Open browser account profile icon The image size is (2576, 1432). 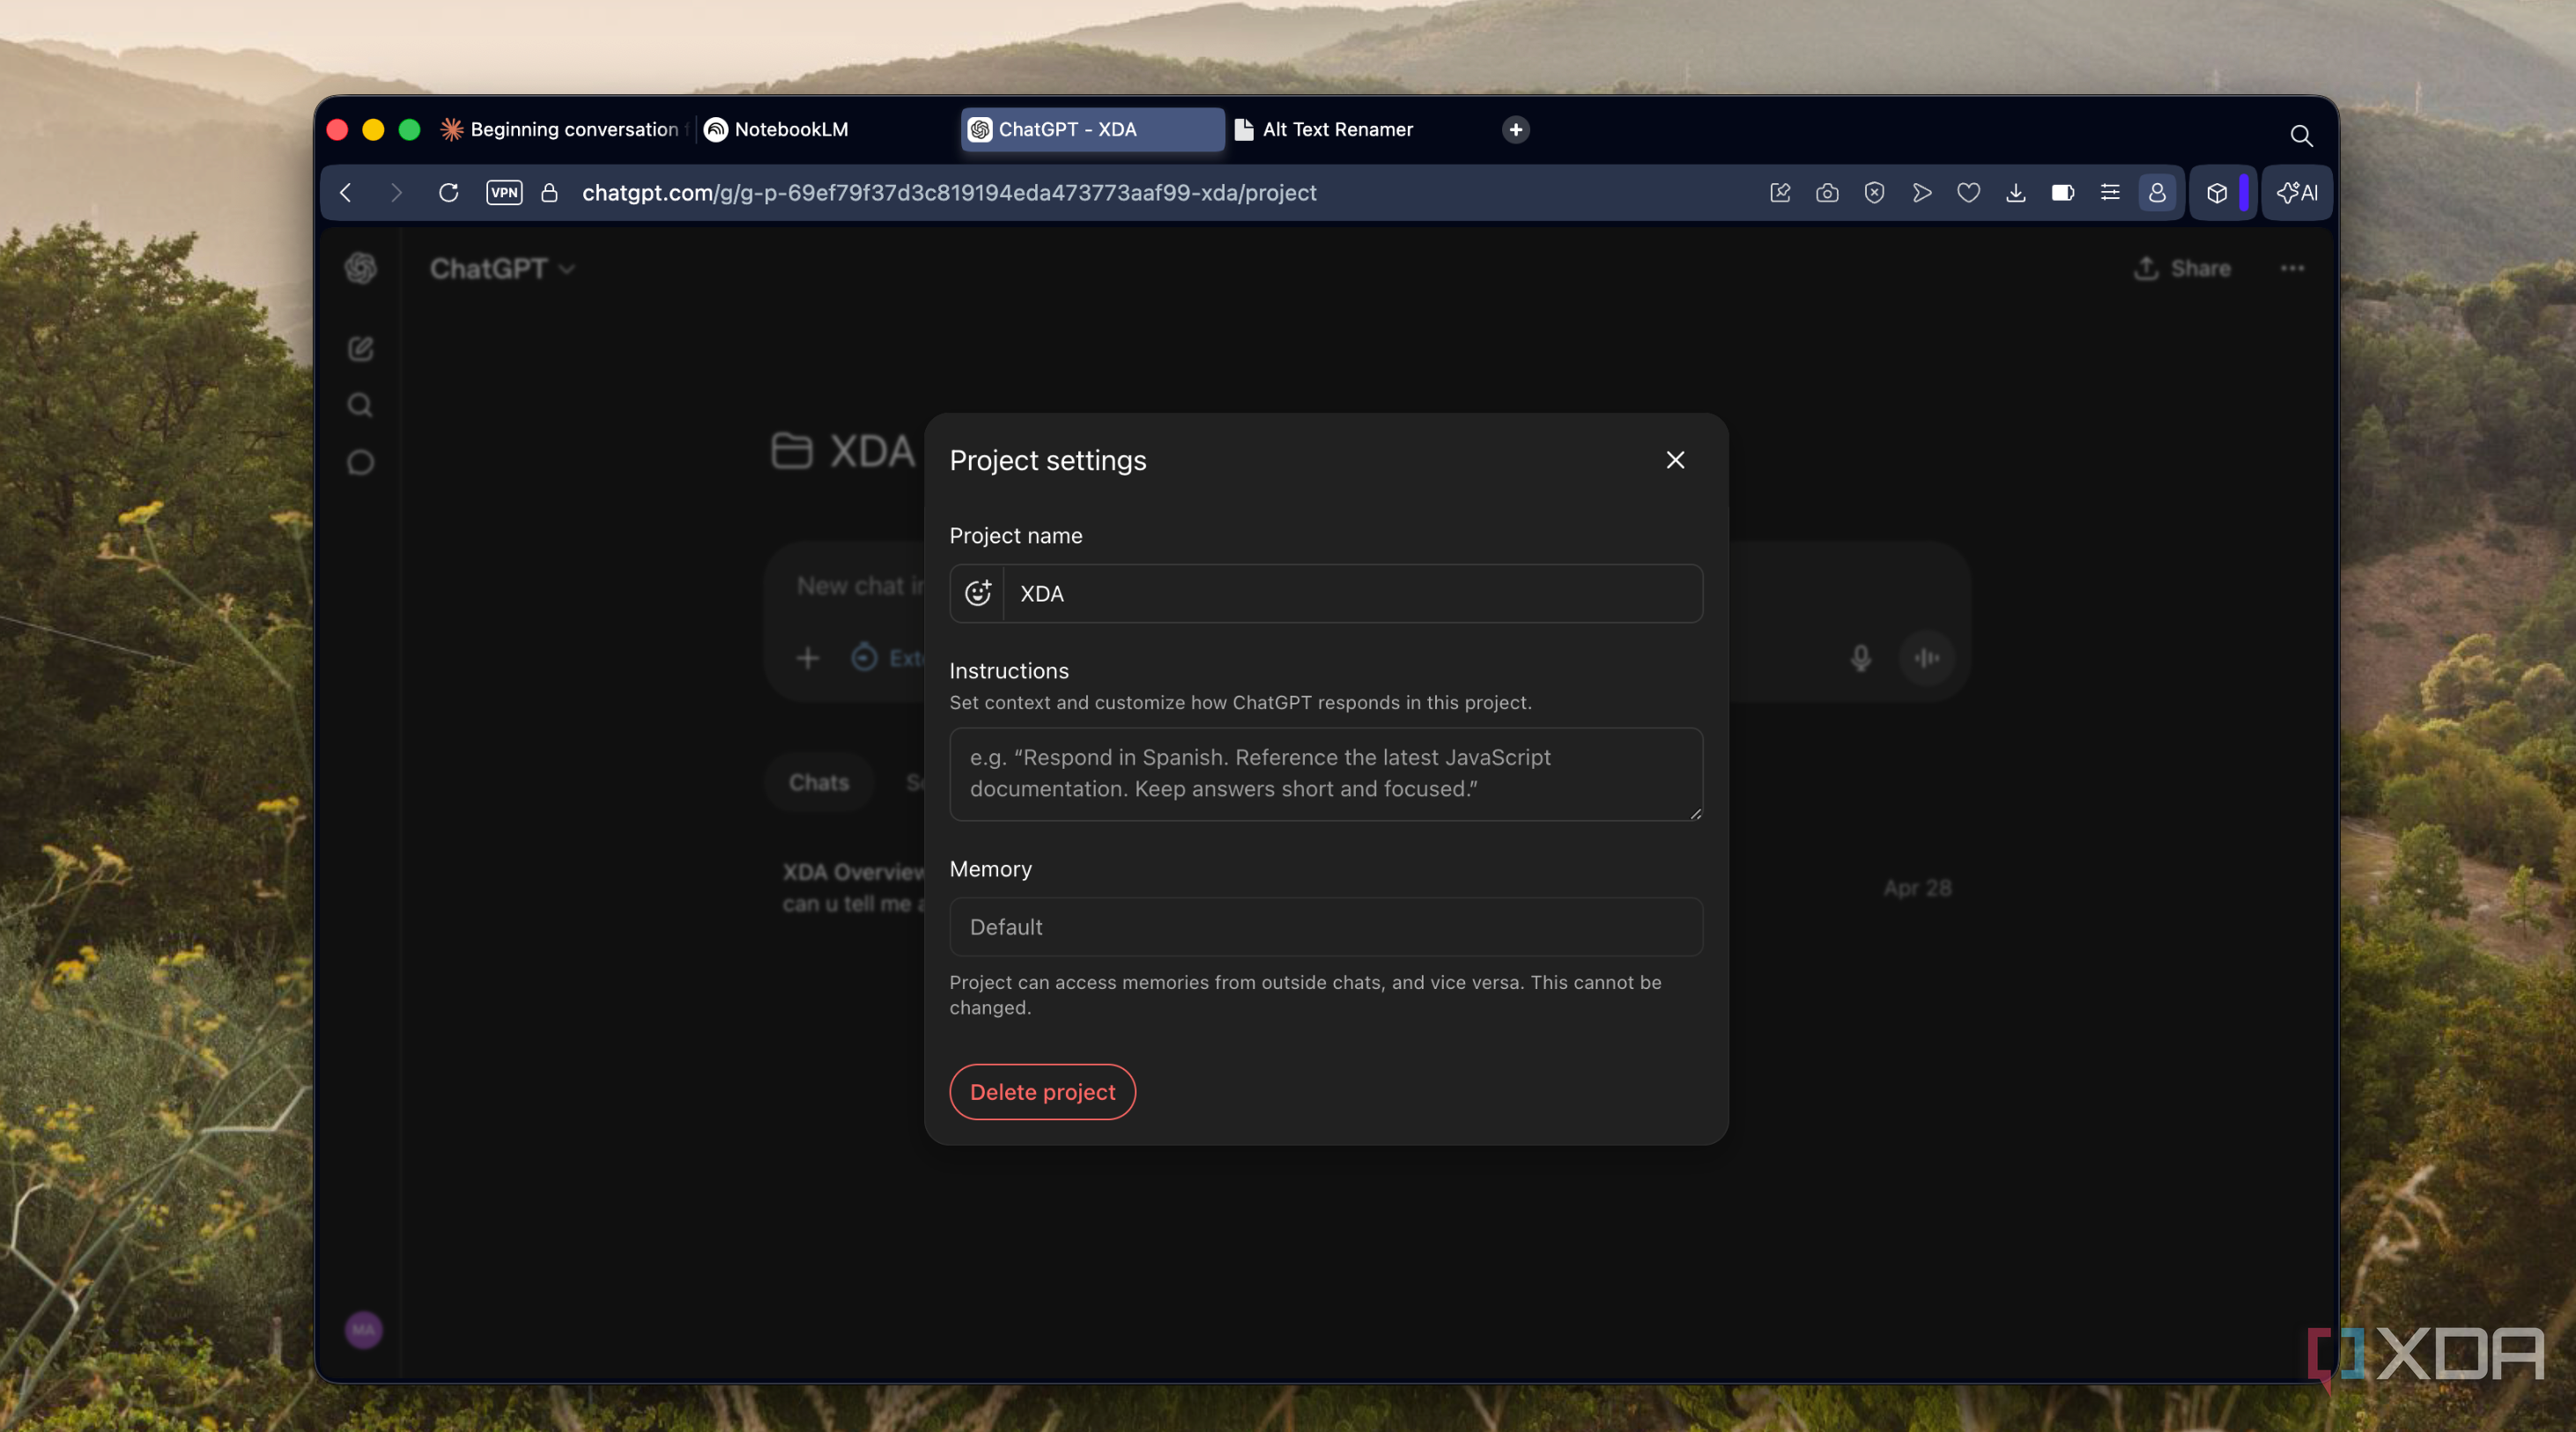tap(2157, 192)
